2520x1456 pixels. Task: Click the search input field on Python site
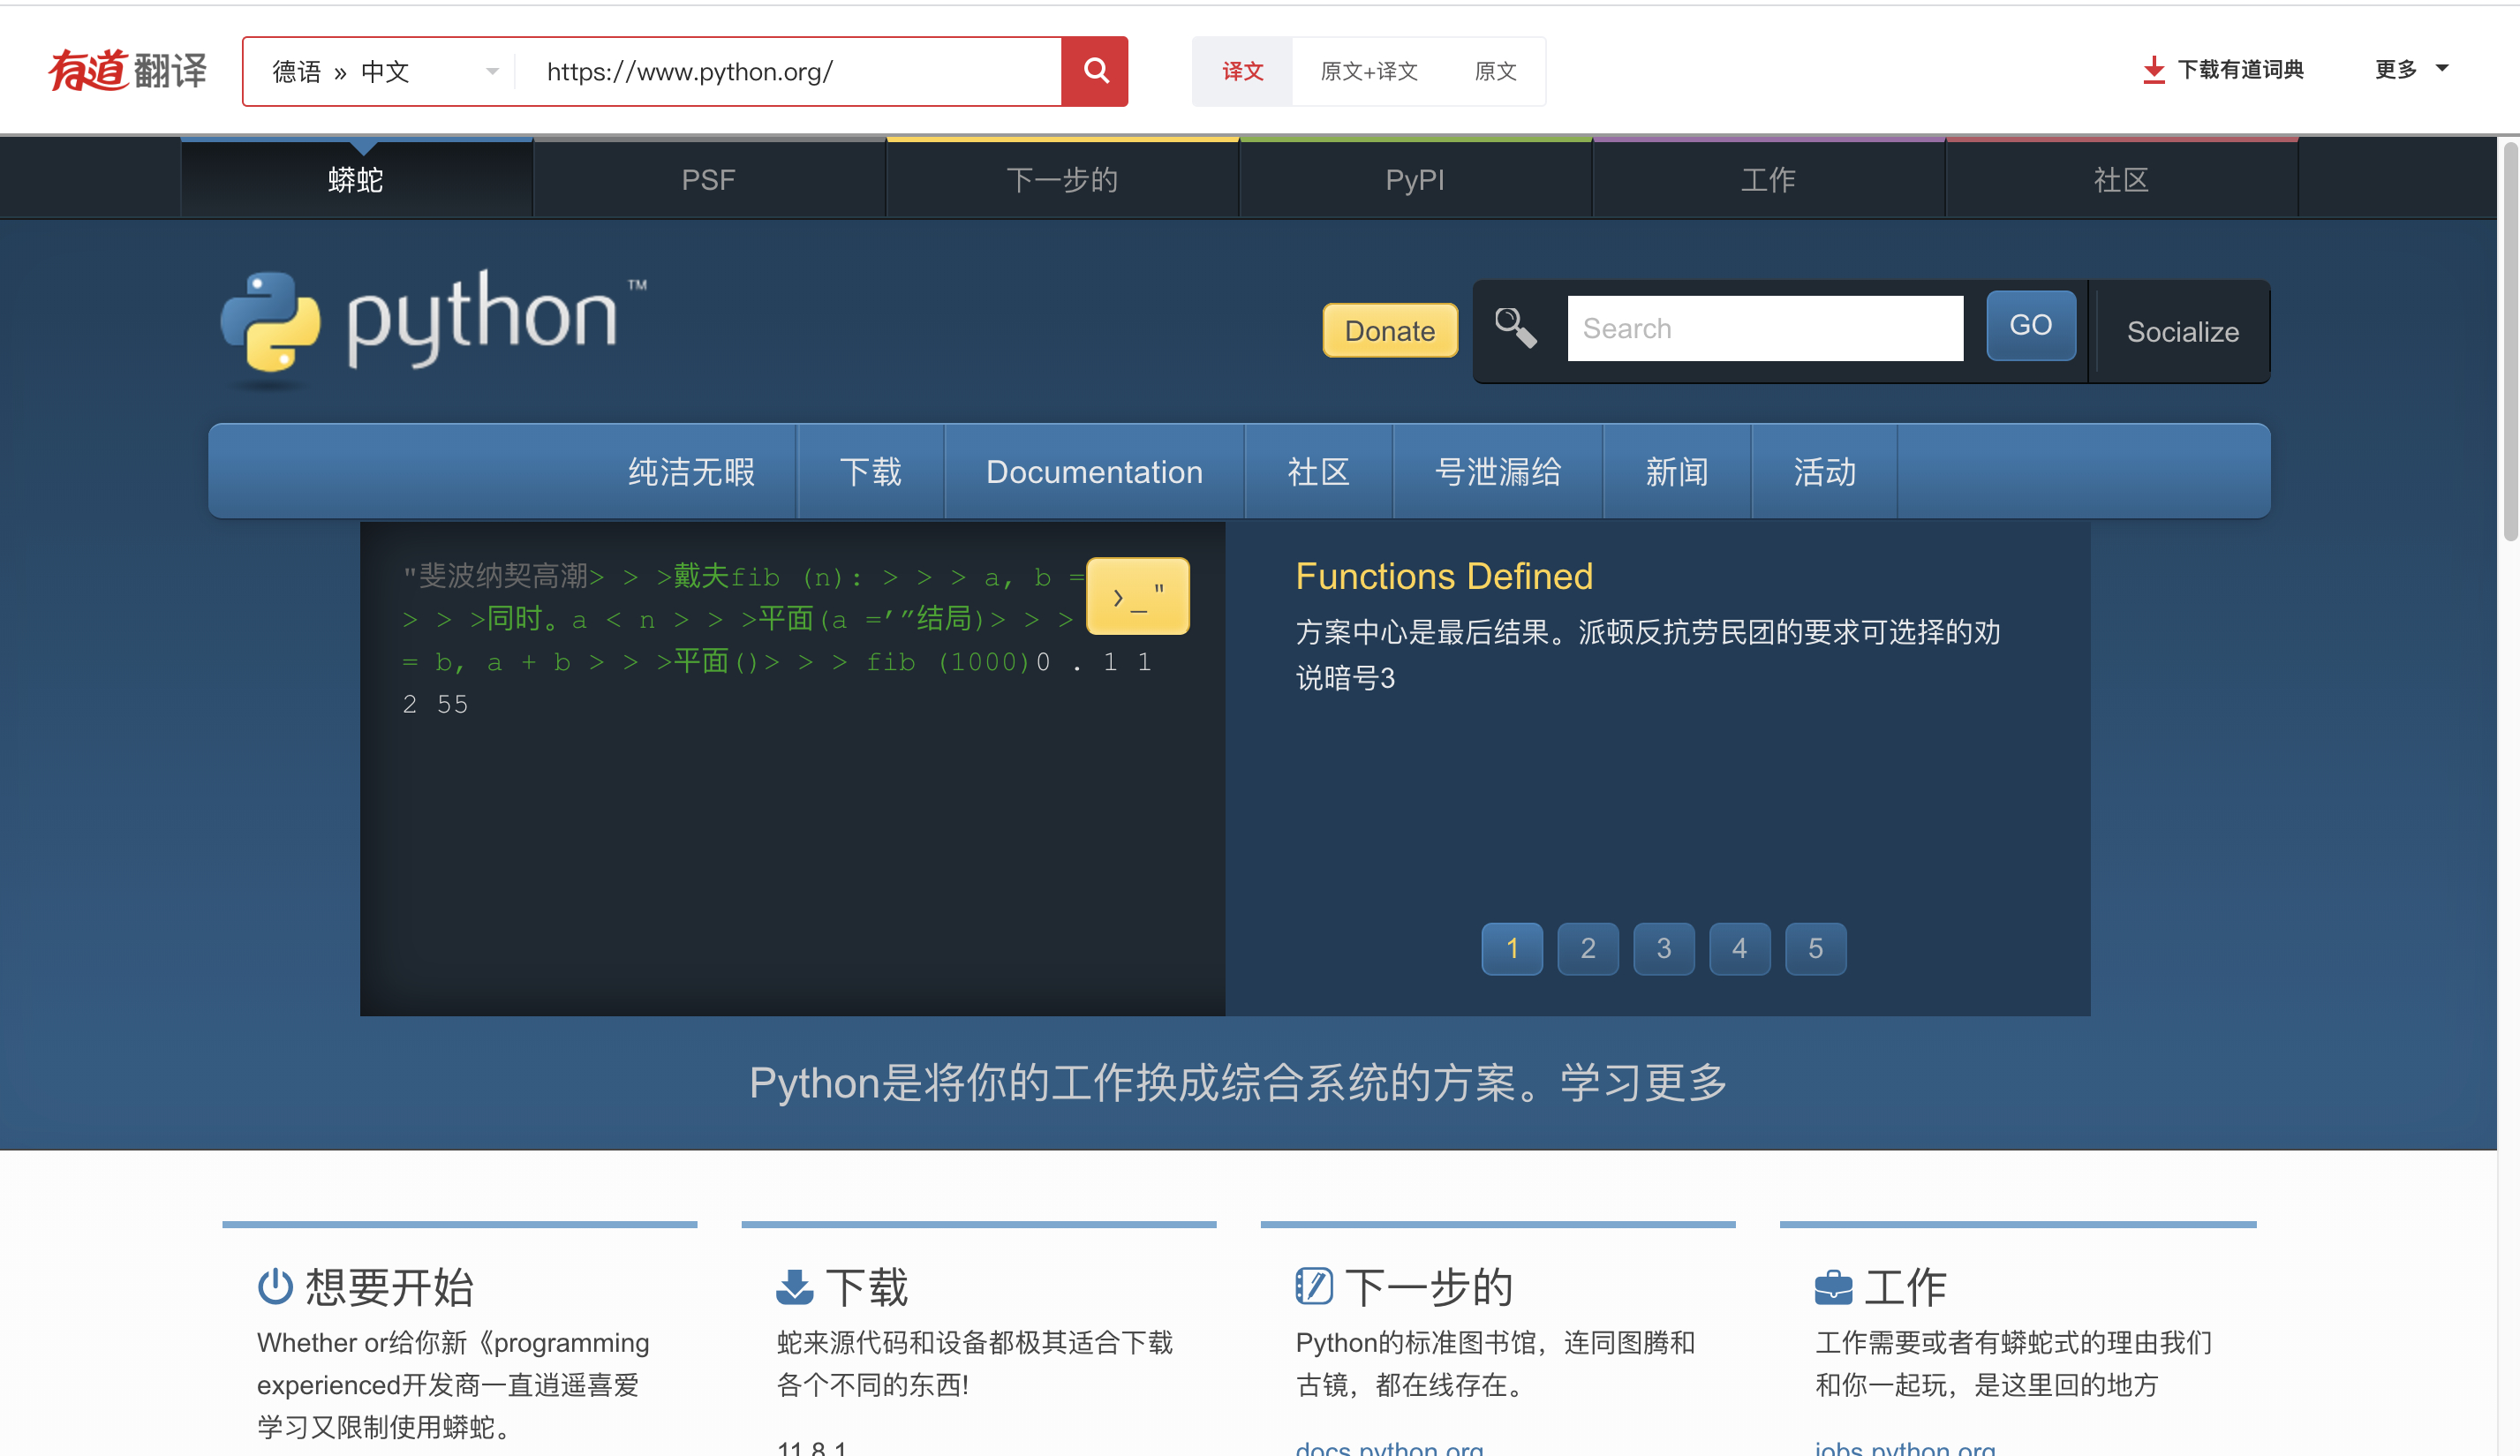pos(1762,329)
